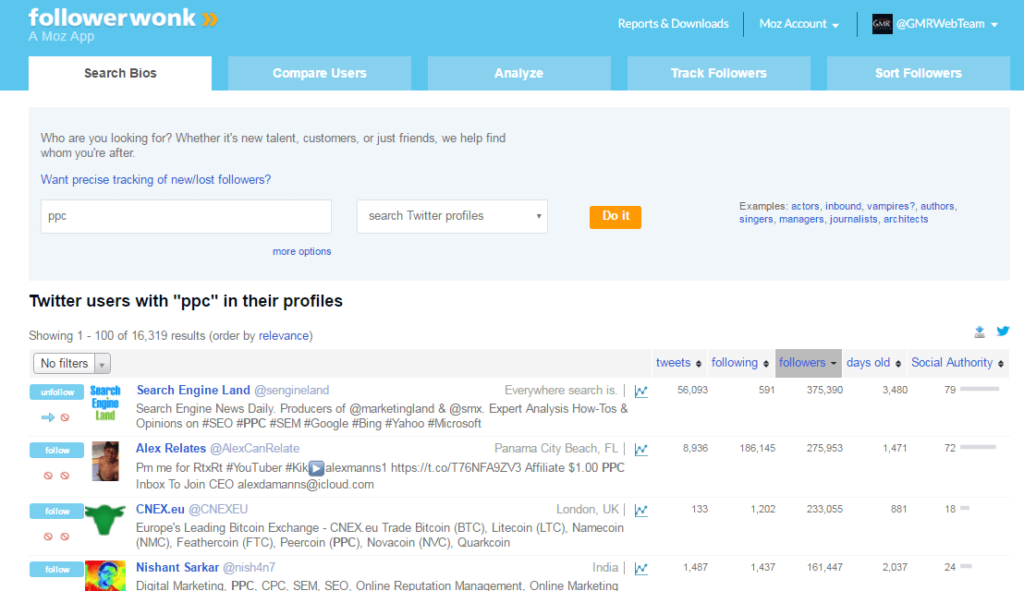Click the @AlexCanRelate handle
The width and height of the screenshot is (1024, 591).
tap(255, 449)
